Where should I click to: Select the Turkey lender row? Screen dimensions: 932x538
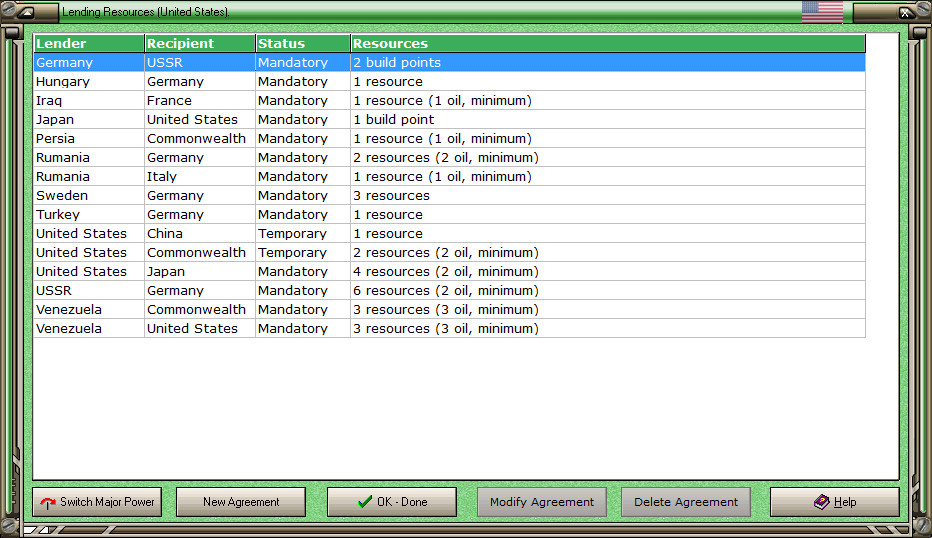coord(449,215)
